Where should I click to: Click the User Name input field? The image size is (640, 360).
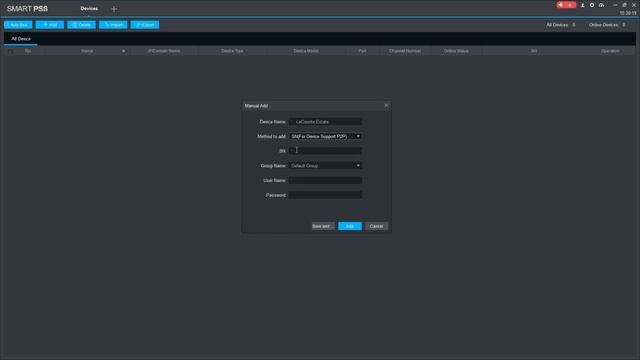click(325, 180)
